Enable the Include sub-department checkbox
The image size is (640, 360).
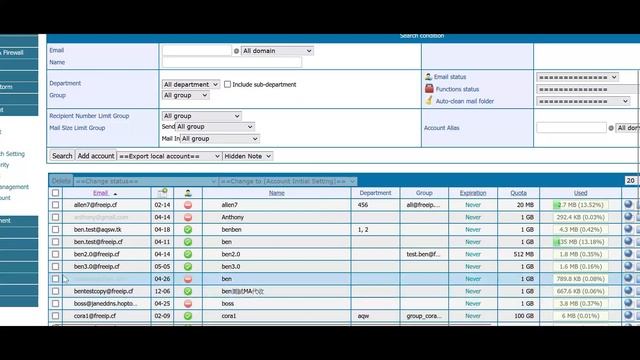coord(227,84)
